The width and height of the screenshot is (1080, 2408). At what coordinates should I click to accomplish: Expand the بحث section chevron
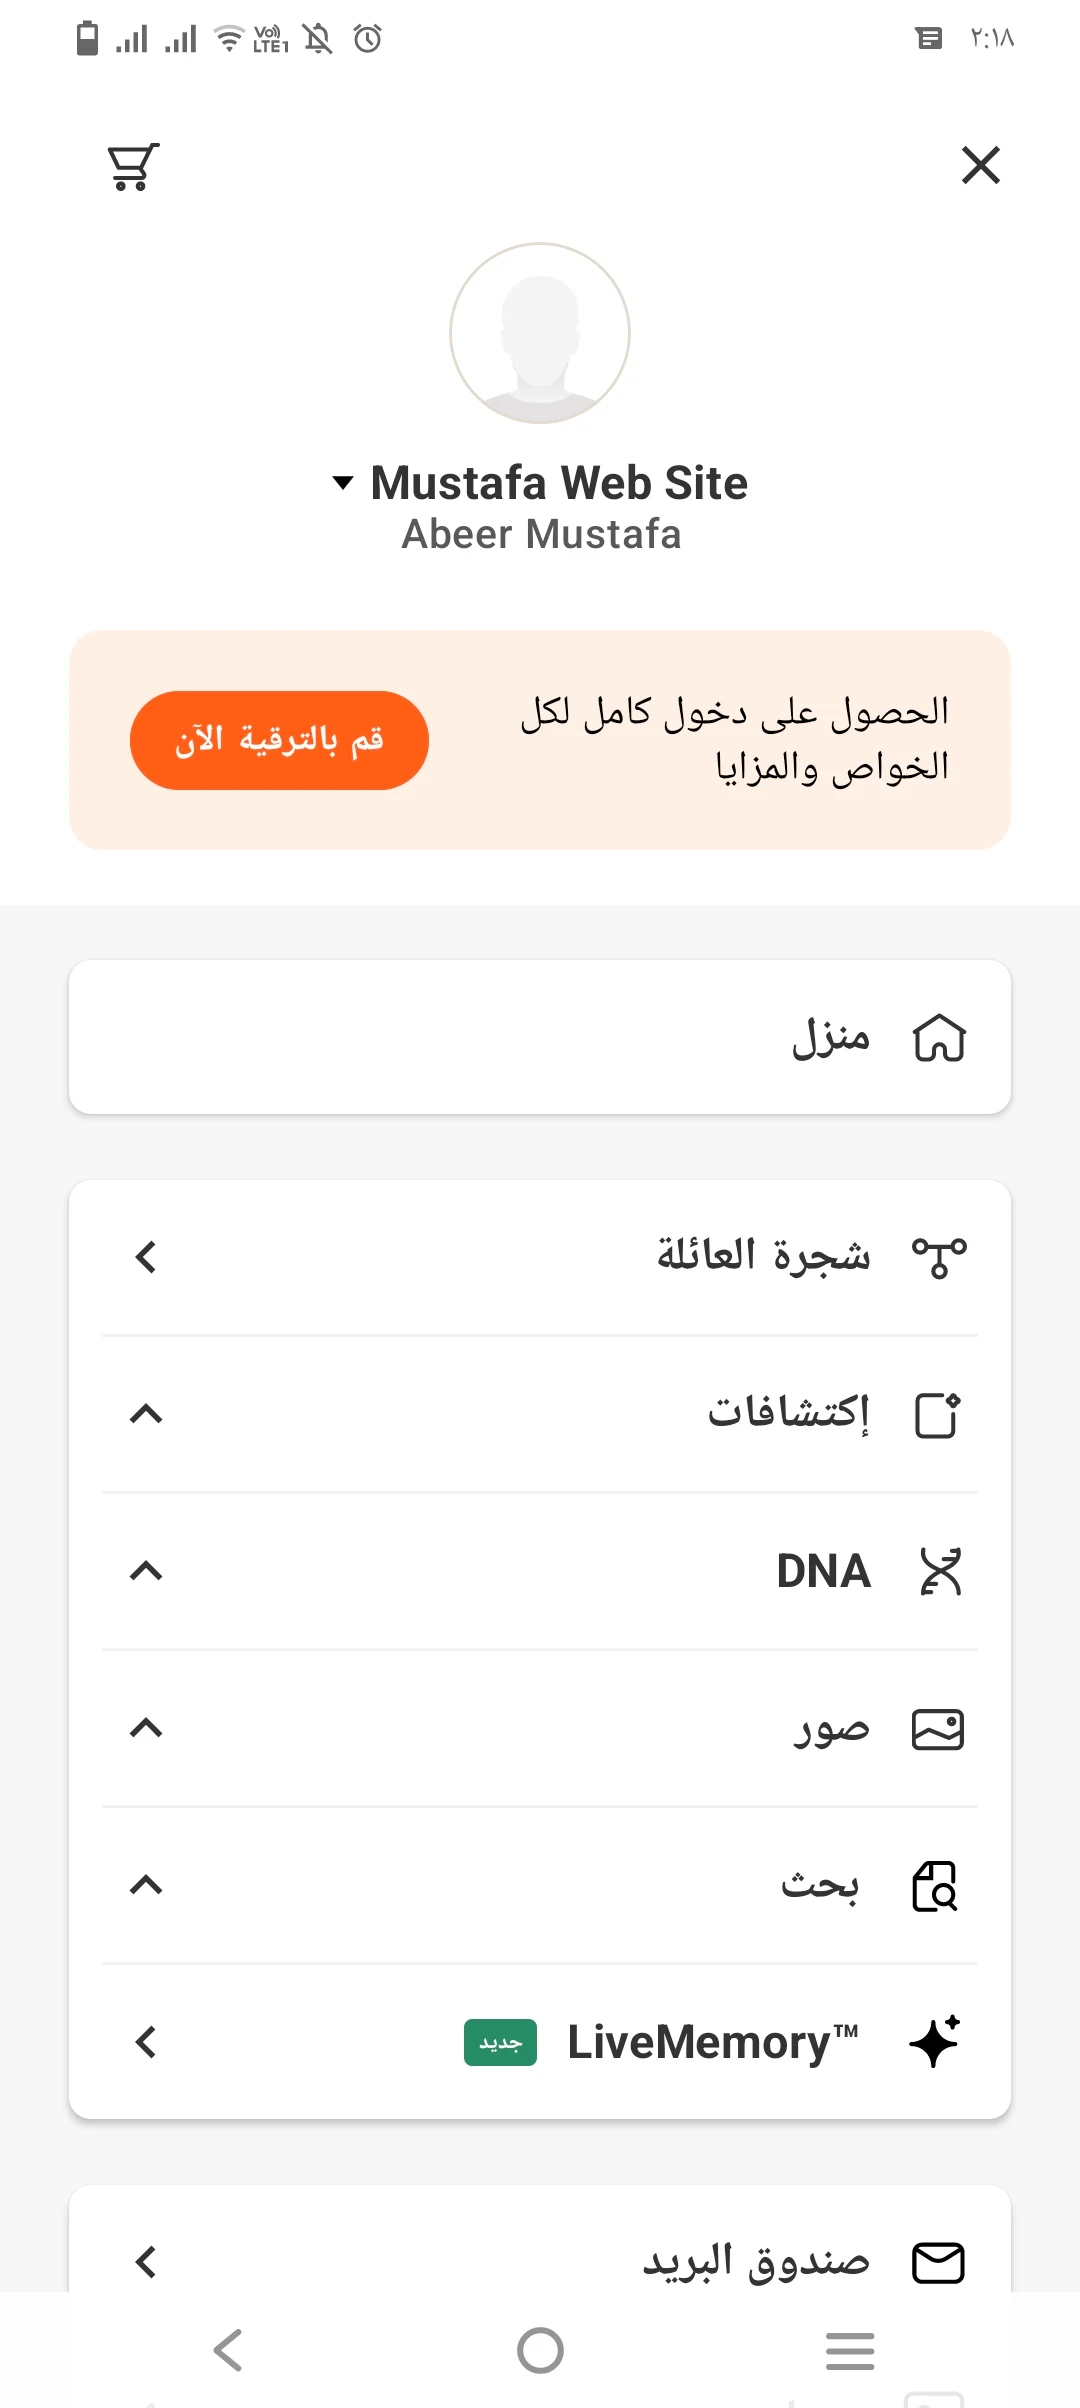[146, 1885]
